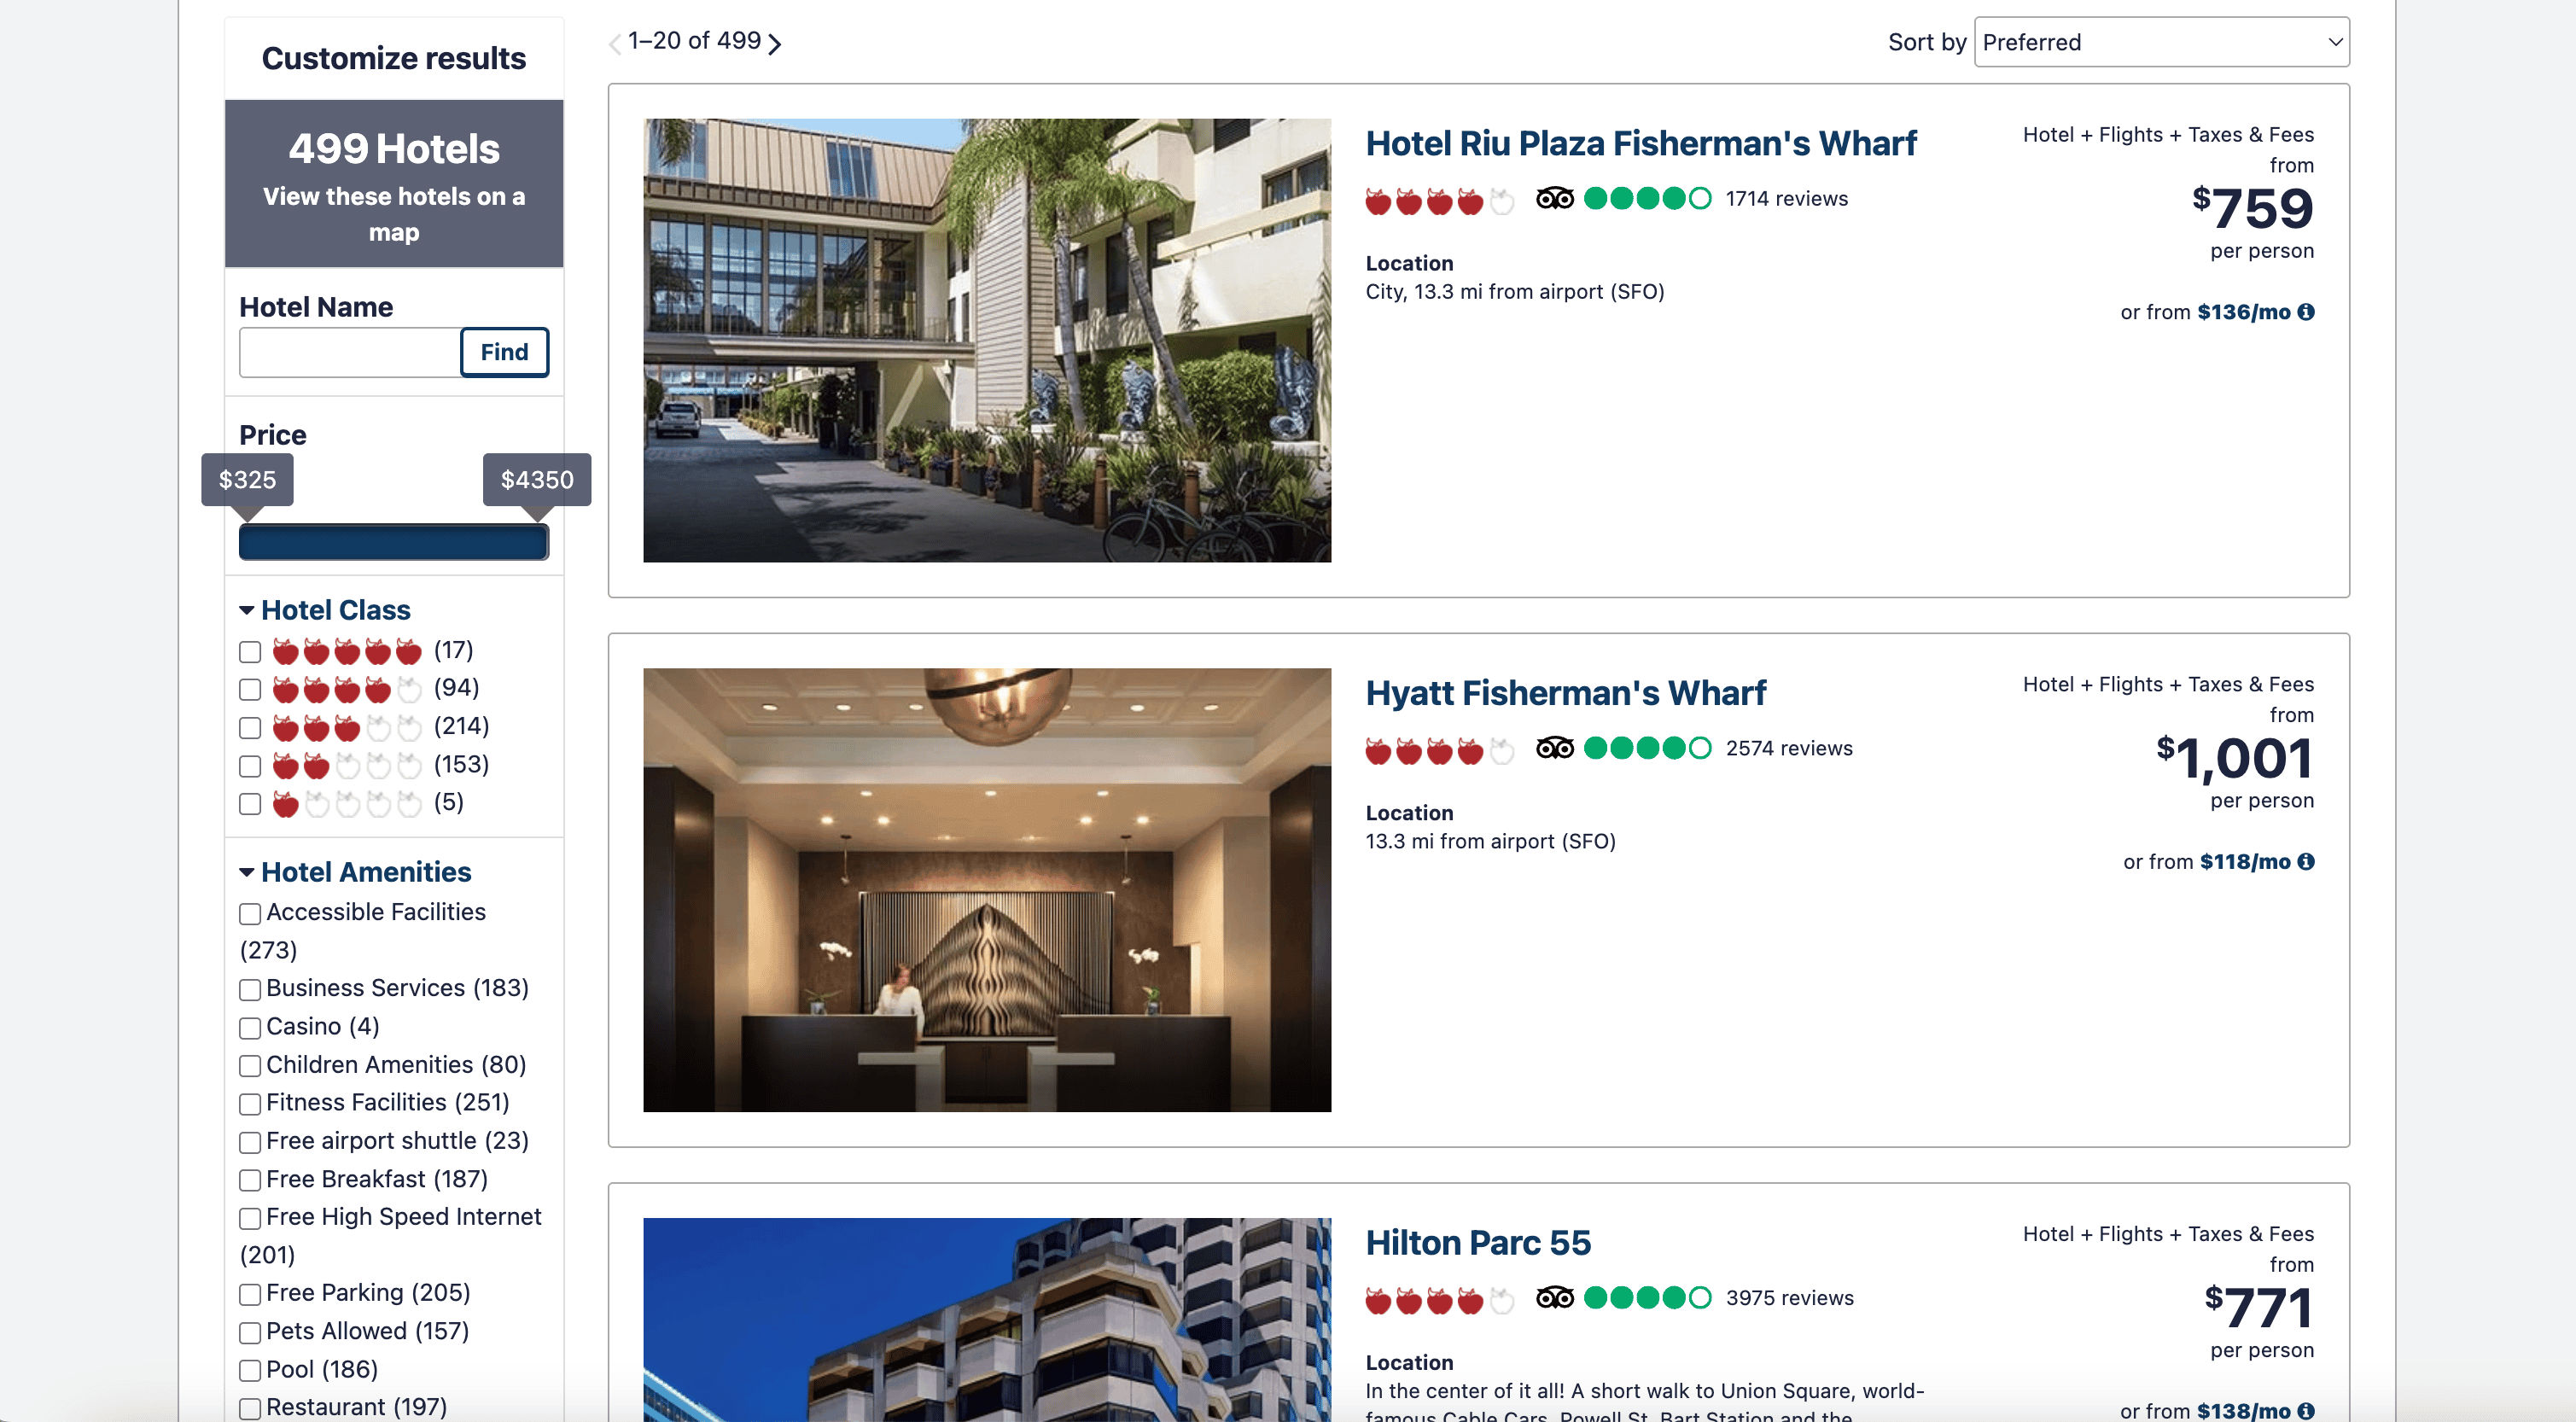Click info icon next to $136/mo

(2306, 312)
